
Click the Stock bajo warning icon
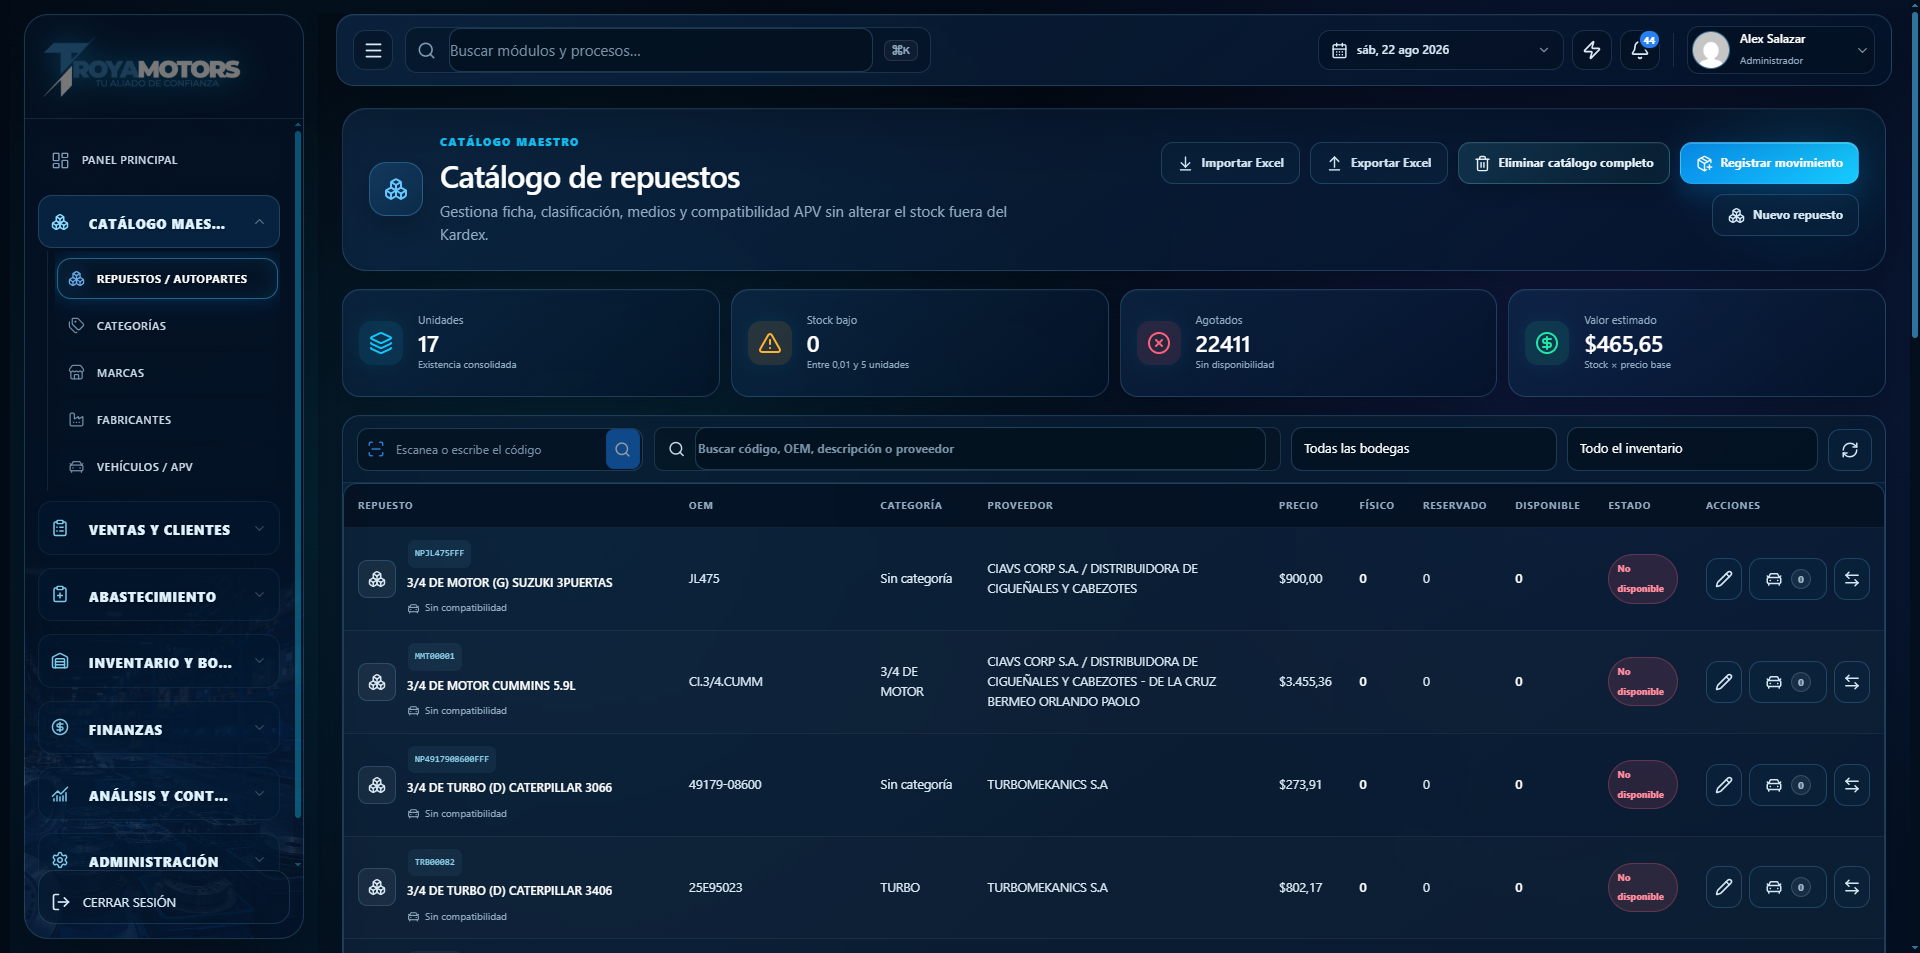point(770,343)
